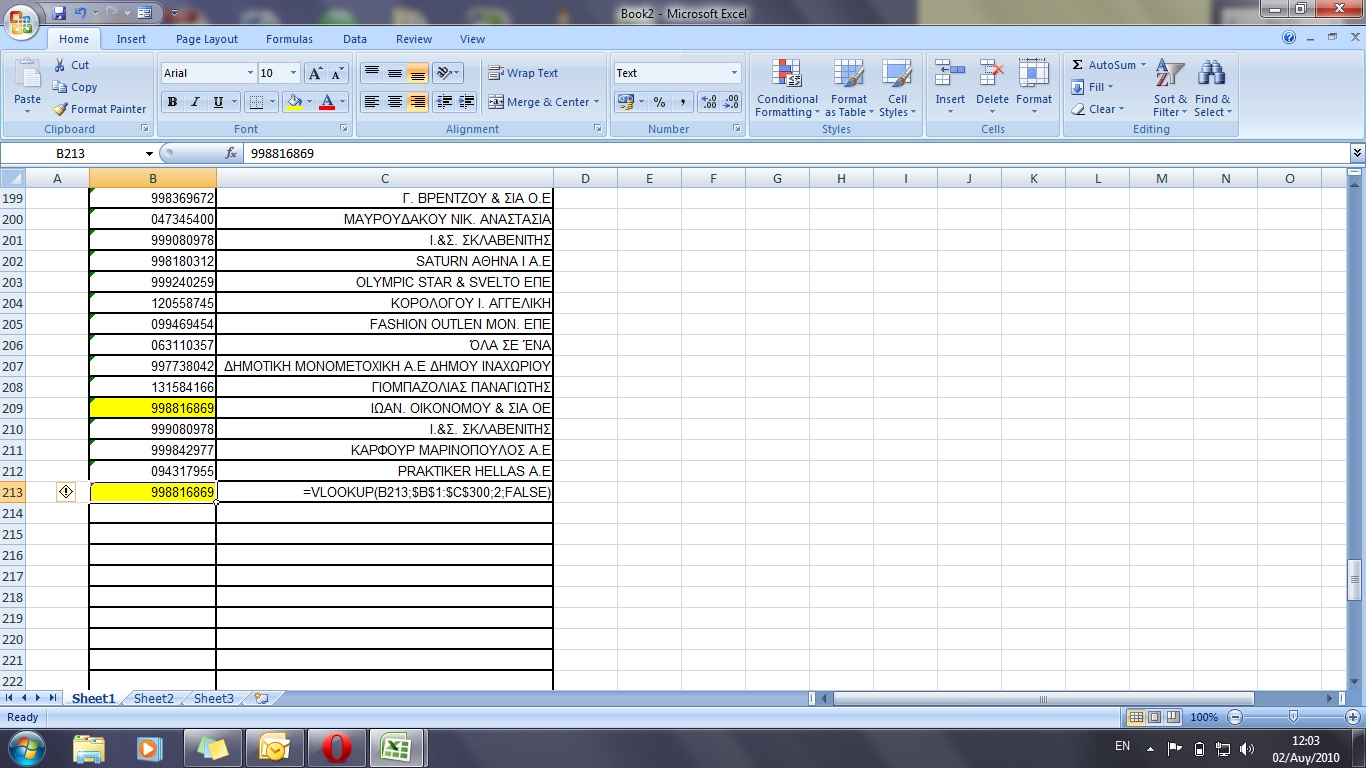1366x768 pixels.
Task: Click the Insert cells icon
Action: (950, 74)
